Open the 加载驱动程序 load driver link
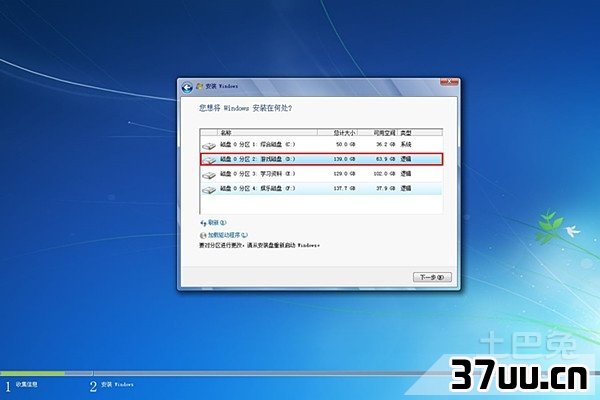 [228, 235]
